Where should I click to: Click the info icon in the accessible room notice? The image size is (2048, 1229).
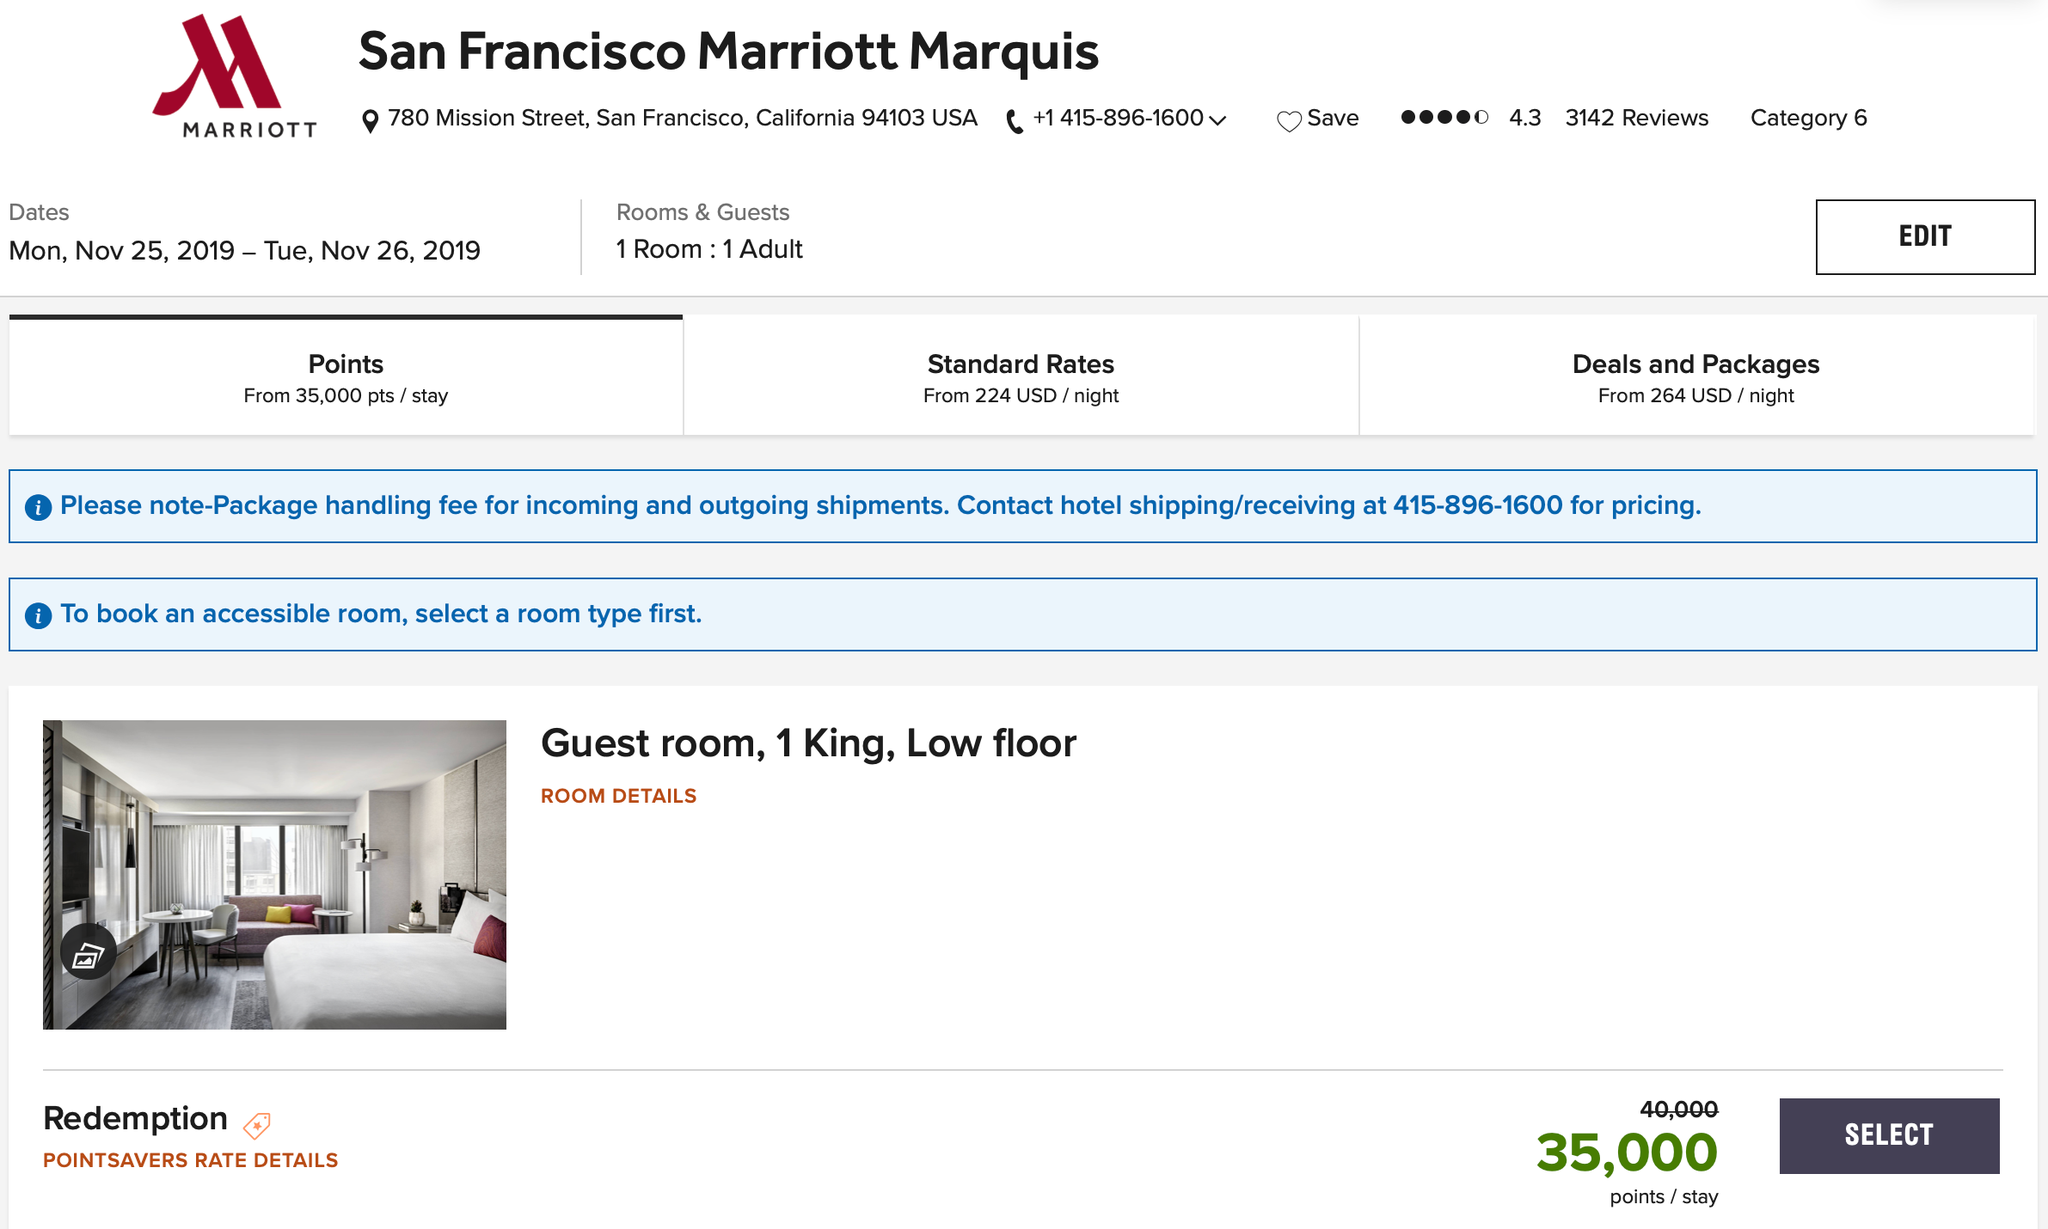38,614
